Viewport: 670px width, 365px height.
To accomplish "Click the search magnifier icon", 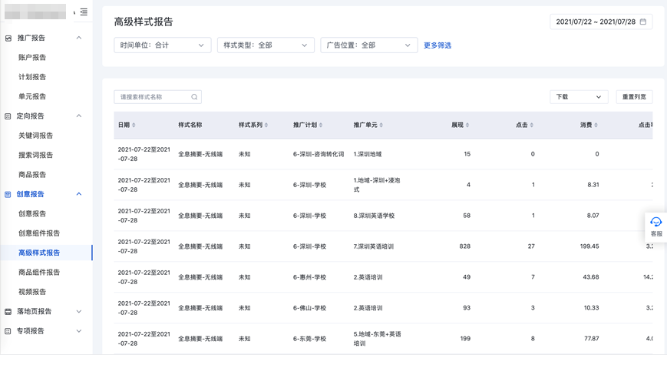I will (194, 97).
